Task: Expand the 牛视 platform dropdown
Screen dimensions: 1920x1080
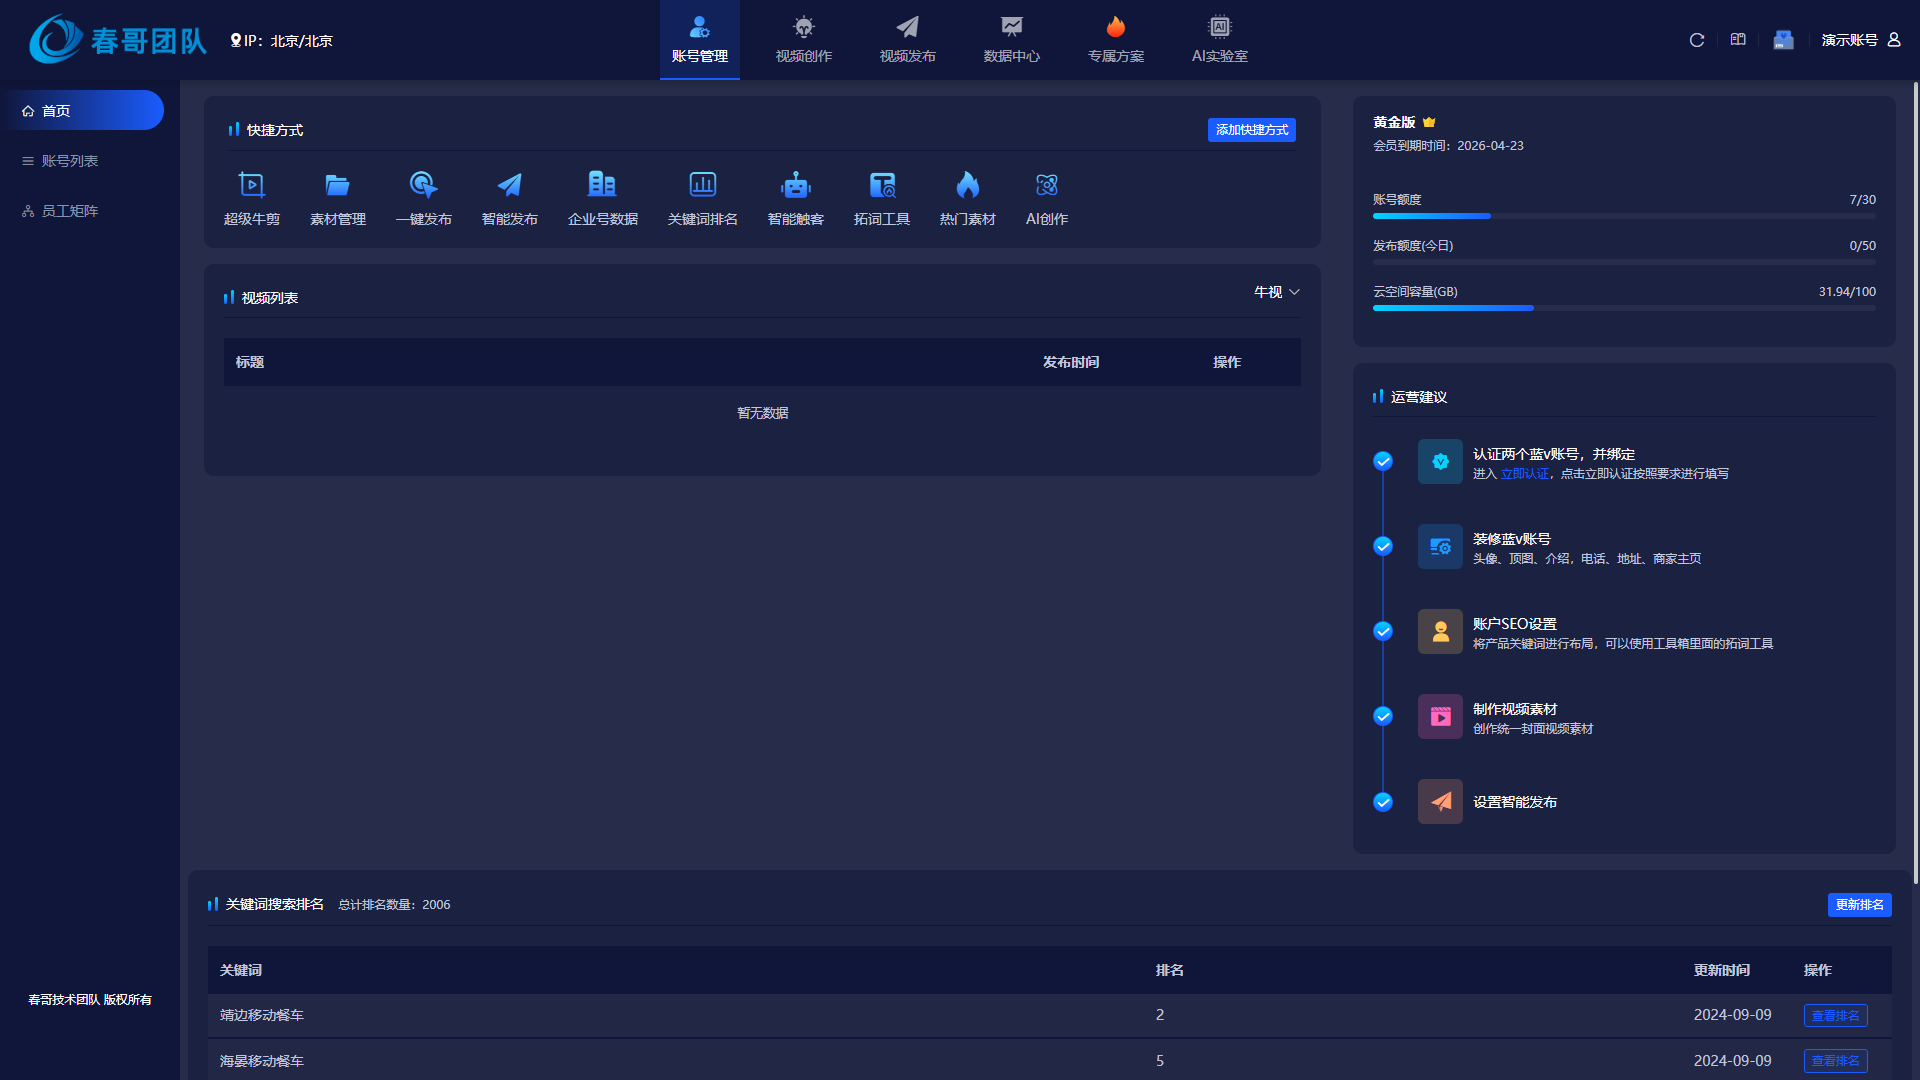Action: tap(1276, 292)
